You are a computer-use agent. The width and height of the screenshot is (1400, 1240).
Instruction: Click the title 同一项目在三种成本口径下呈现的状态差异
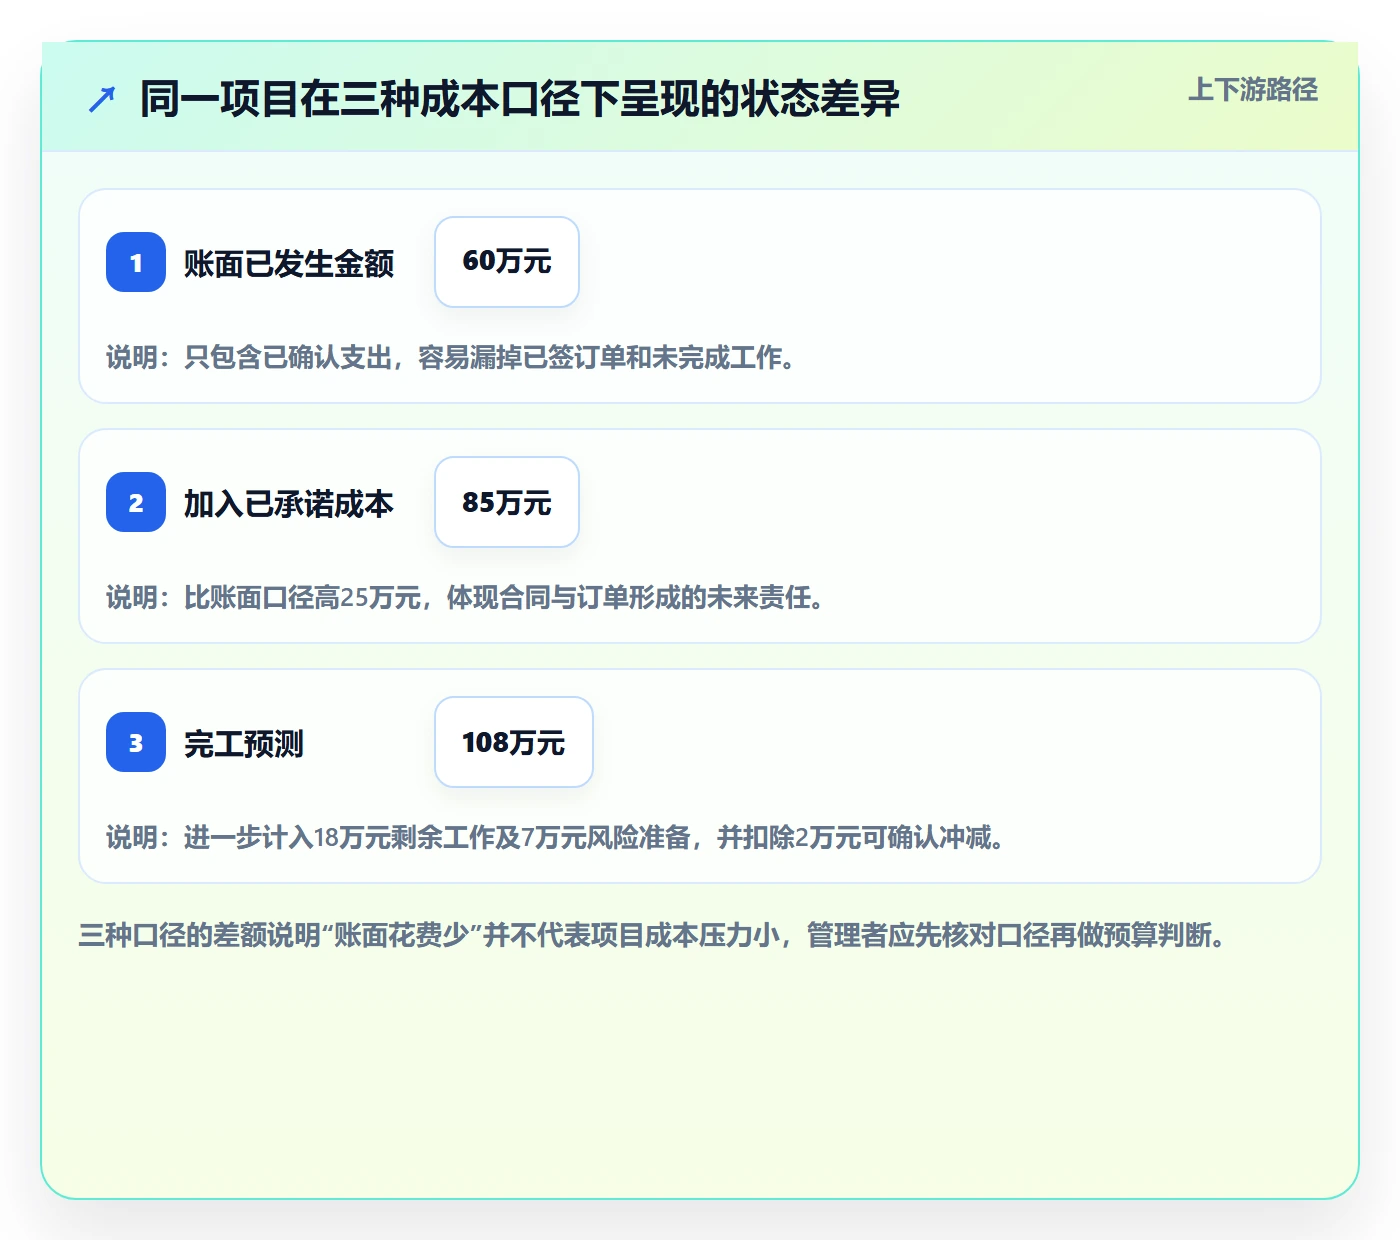pyautogui.click(x=520, y=99)
